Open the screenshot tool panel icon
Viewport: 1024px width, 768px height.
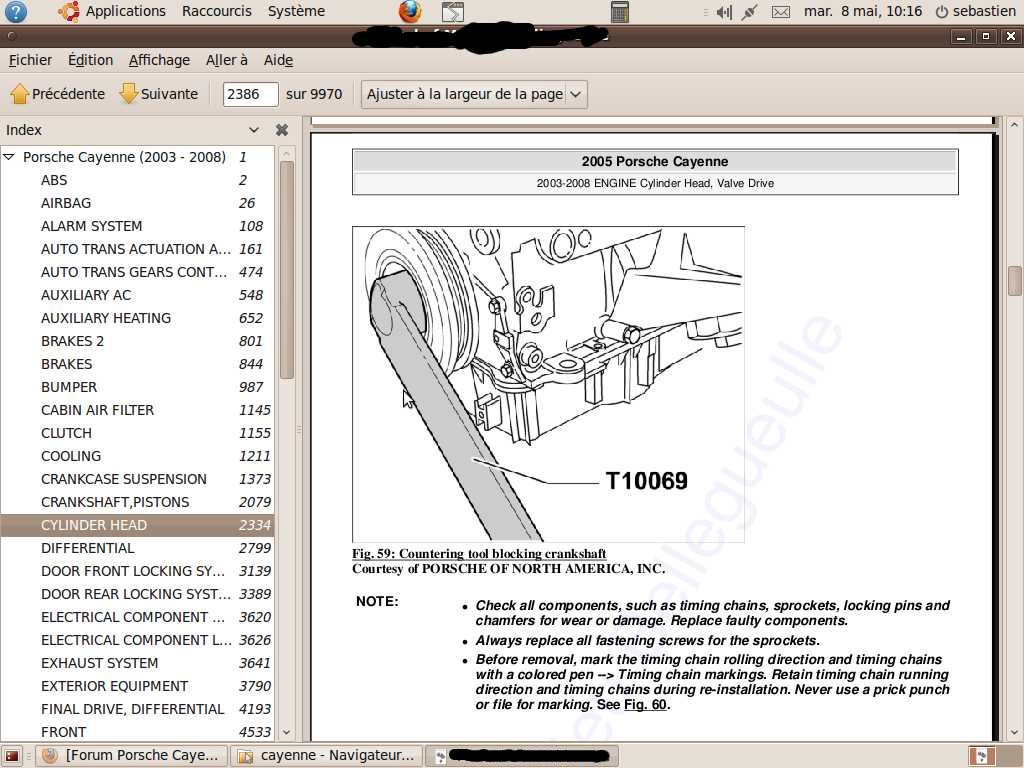[453, 12]
